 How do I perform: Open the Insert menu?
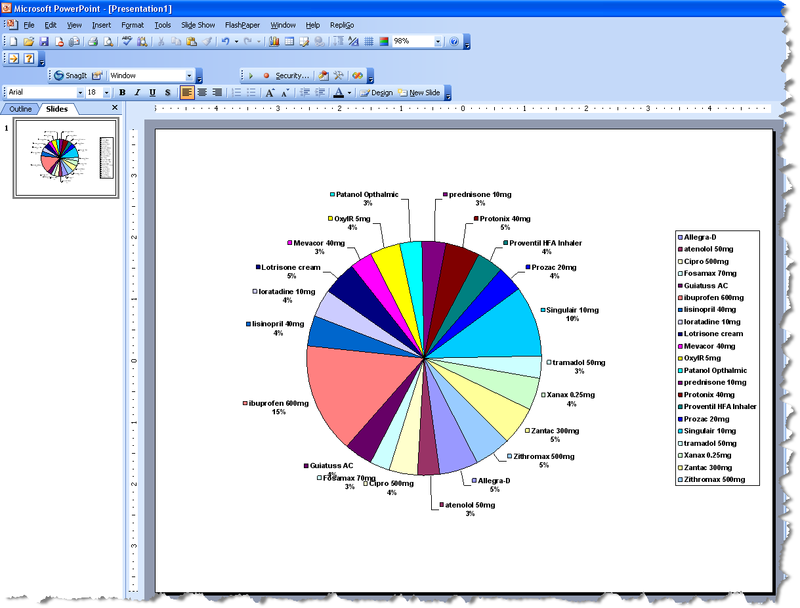point(101,25)
